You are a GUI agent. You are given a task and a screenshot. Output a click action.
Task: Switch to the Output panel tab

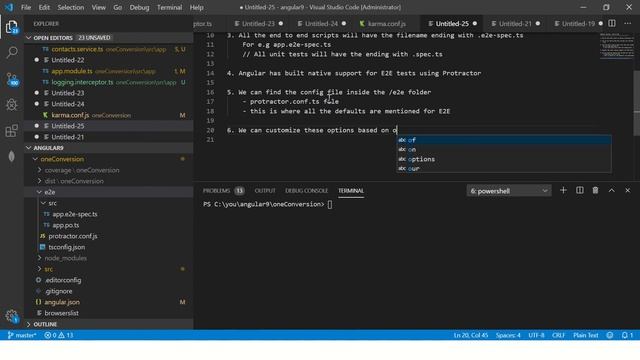pyautogui.click(x=265, y=191)
